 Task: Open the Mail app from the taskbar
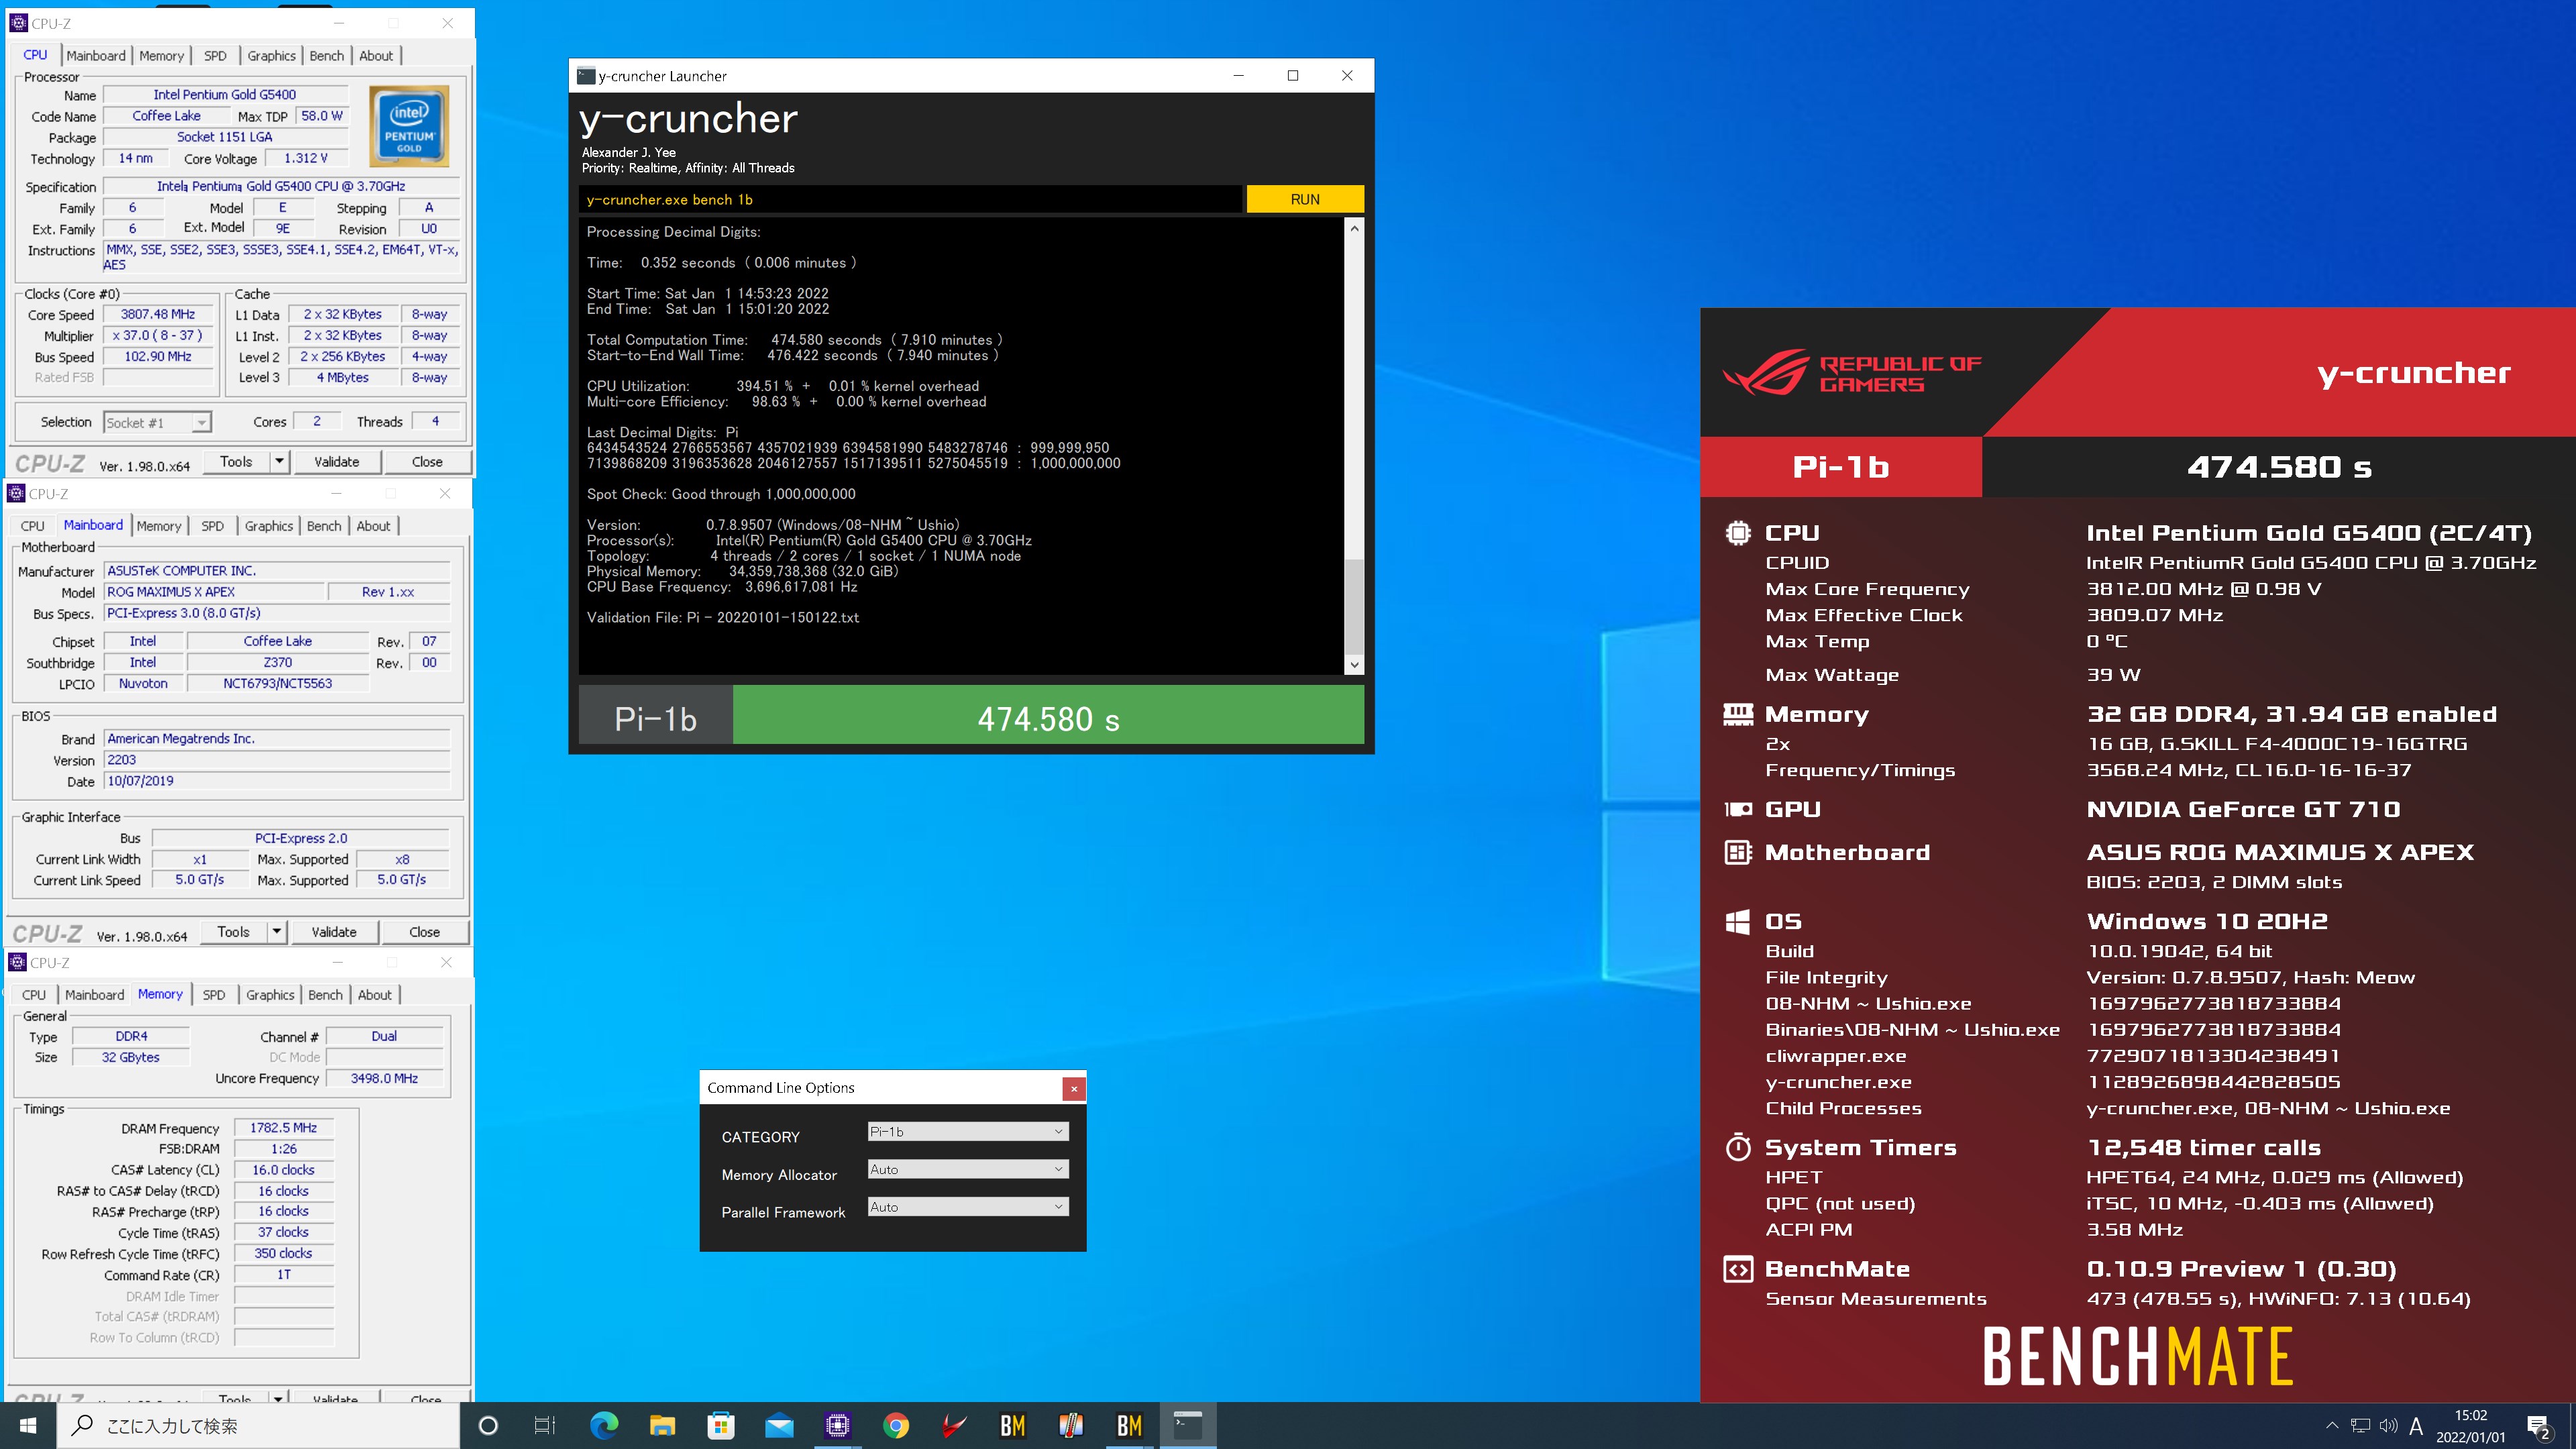click(779, 1425)
